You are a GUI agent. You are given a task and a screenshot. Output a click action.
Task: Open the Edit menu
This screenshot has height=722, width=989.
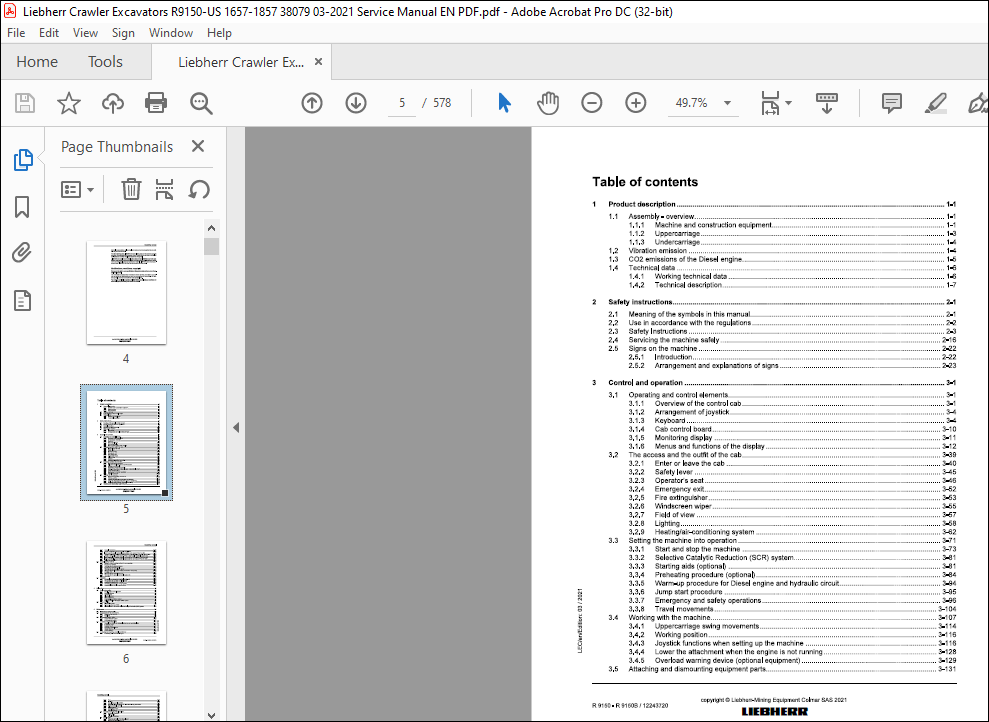[x=49, y=33]
